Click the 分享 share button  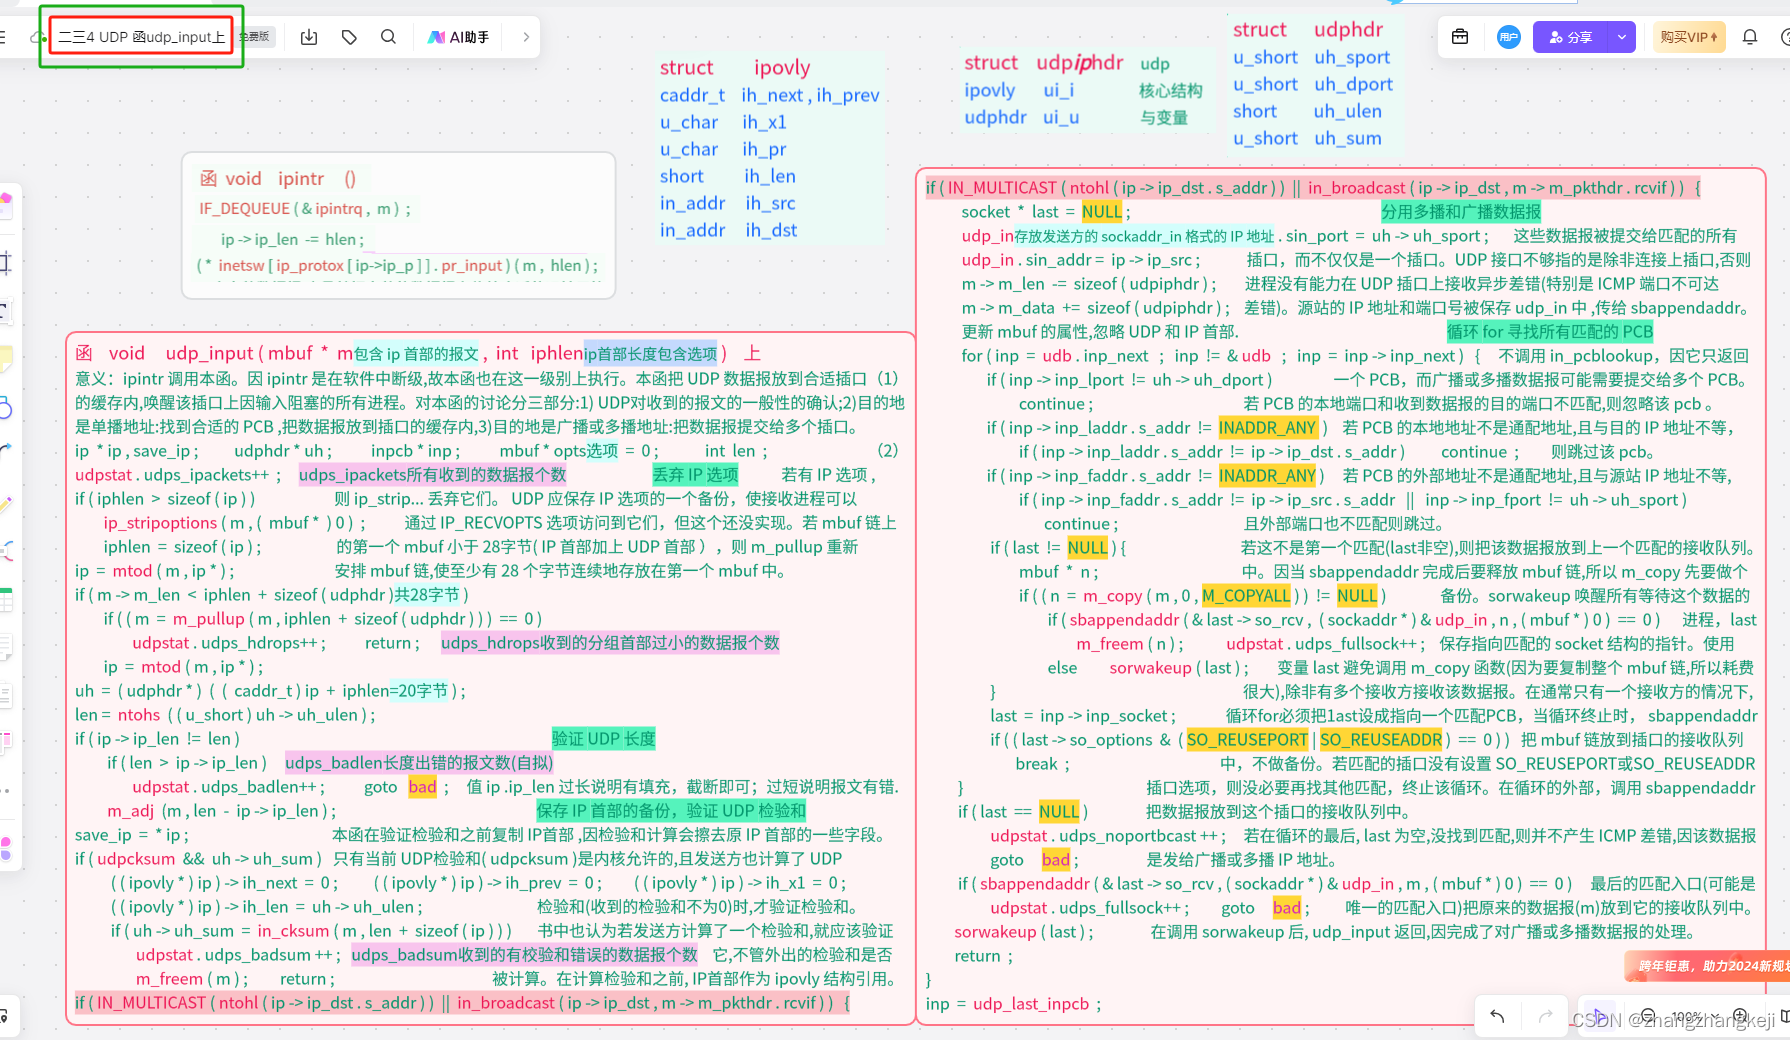point(1570,37)
